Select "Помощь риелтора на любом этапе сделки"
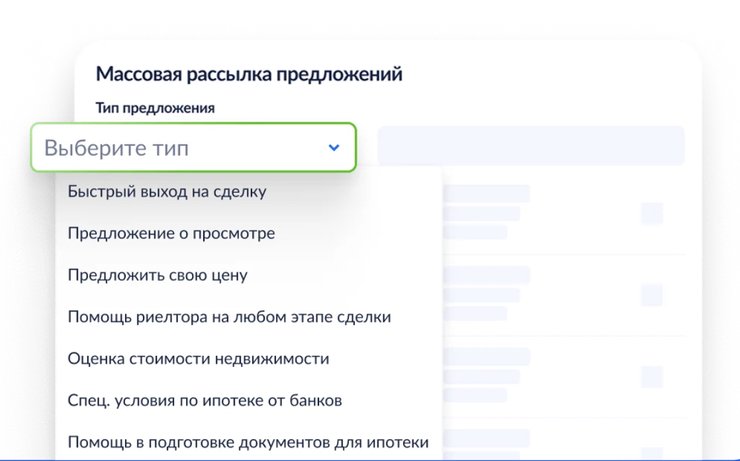Image resolution: width=740 pixels, height=461 pixels. 229,317
